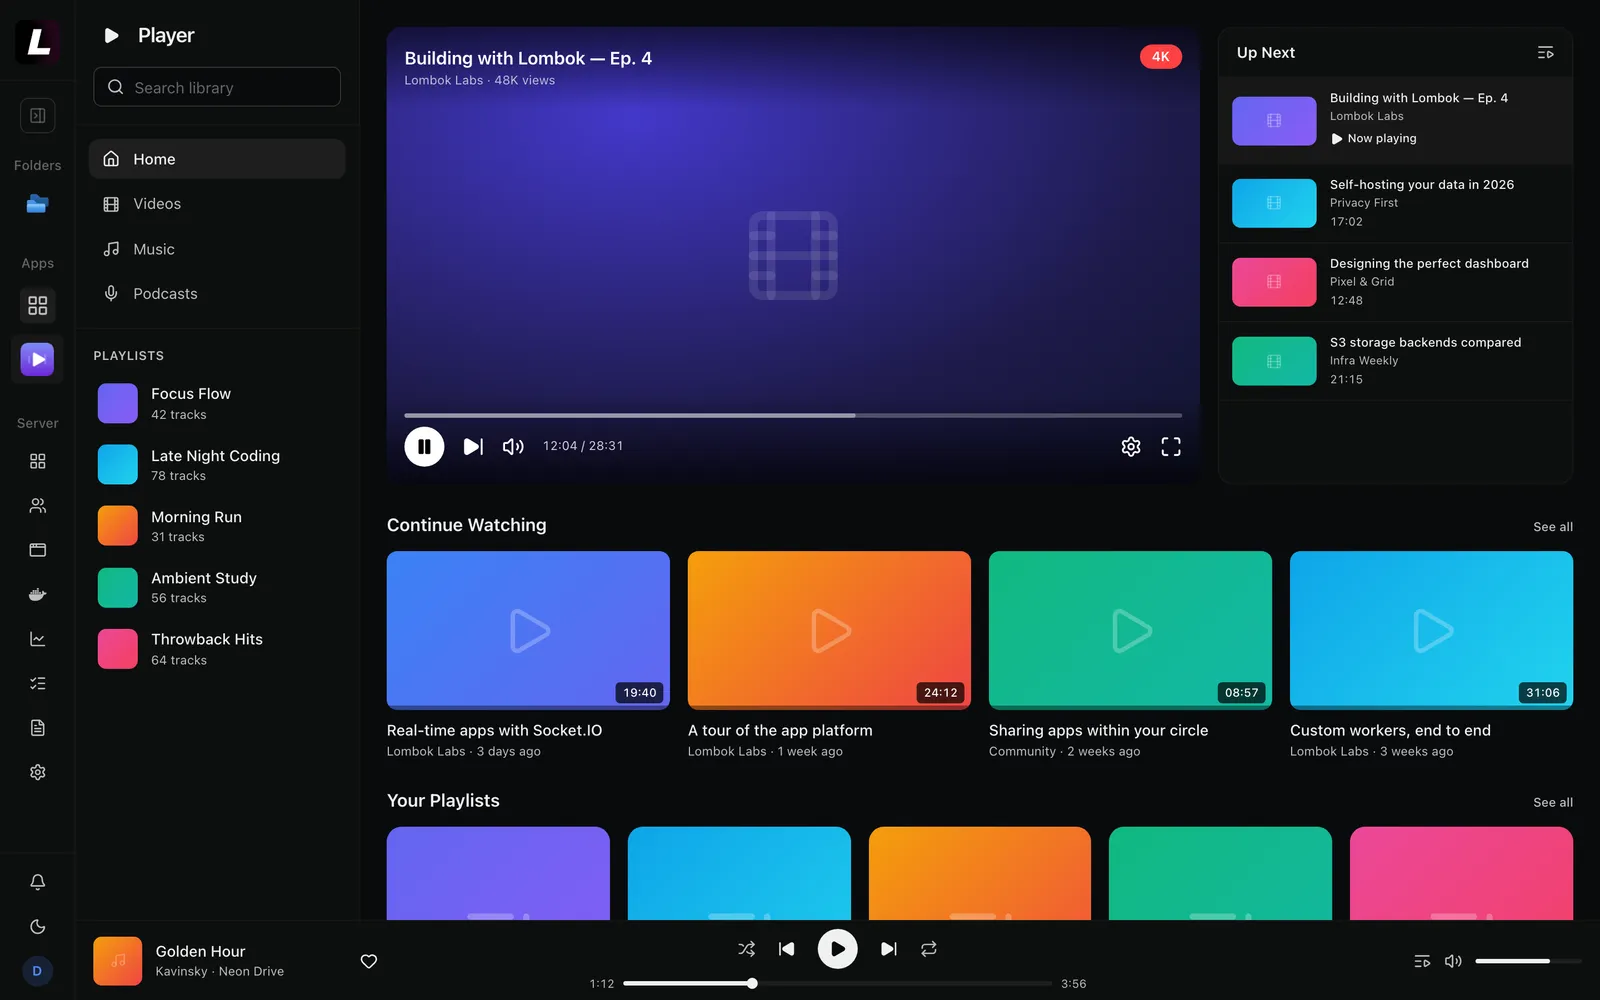Screen dimensions: 1600x1000
Task: Mute the music player volume
Action: click(x=1453, y=961)
